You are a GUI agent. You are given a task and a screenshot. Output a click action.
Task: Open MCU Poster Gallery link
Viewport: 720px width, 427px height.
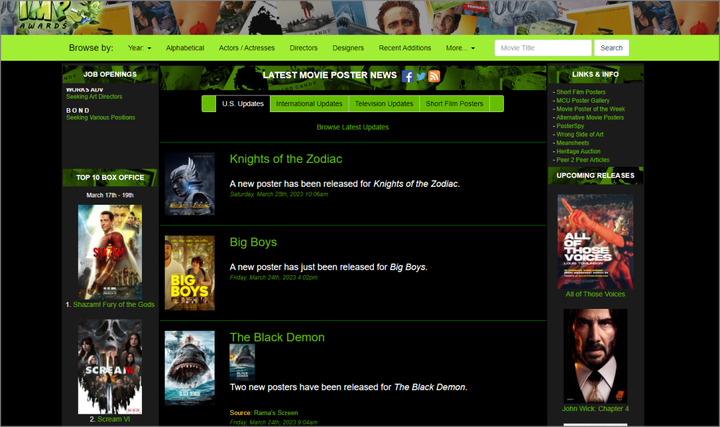coord(583,101)
